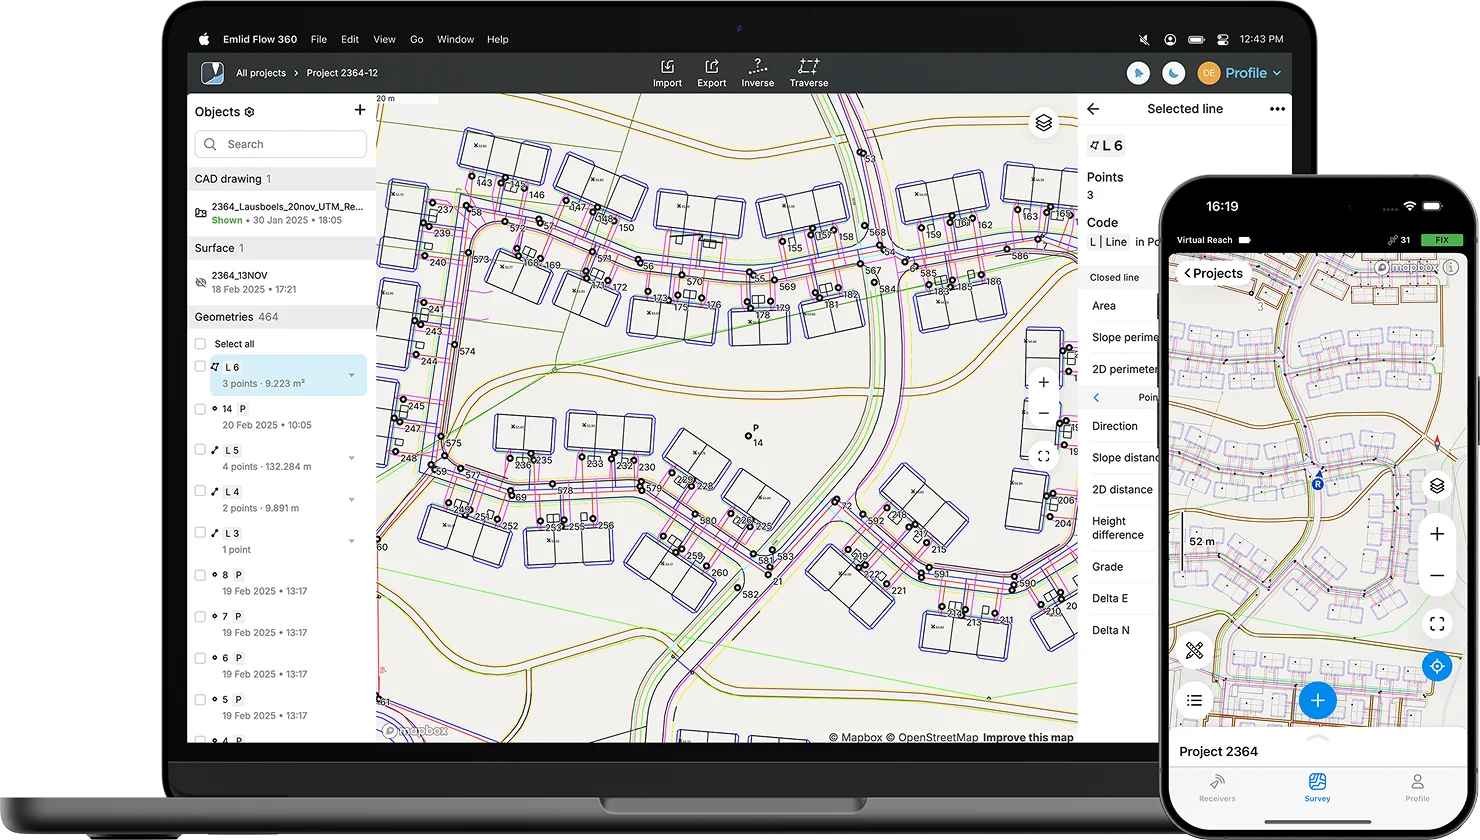
Task: Click the Improve this map link
Action: [1027, 738]
